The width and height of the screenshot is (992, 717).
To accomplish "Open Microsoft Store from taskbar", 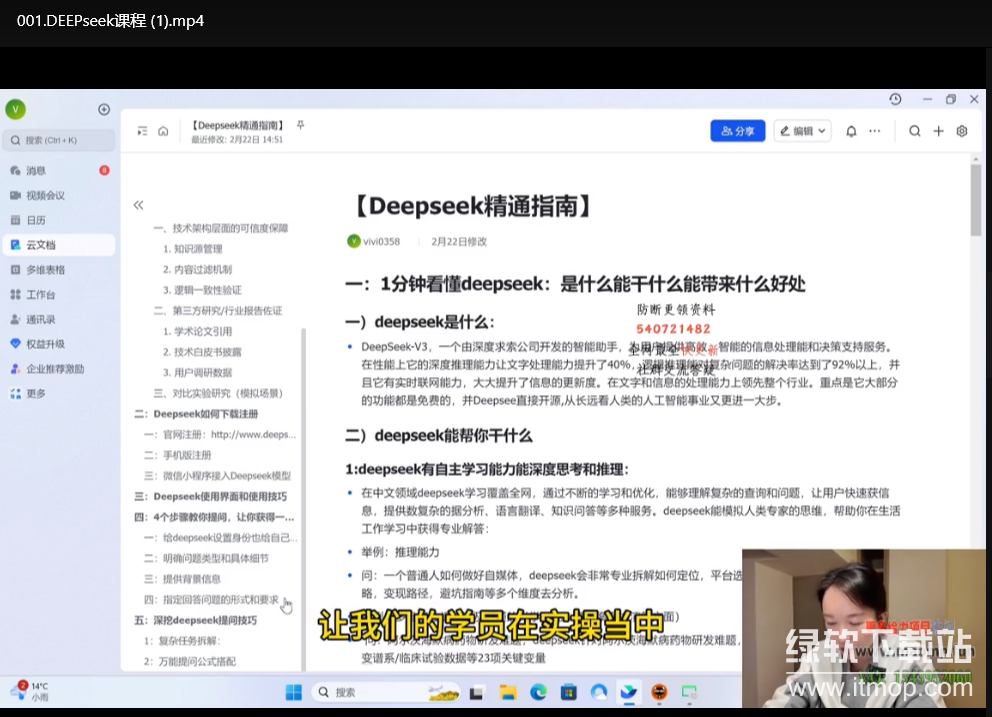I will click(x=569, y=692).
